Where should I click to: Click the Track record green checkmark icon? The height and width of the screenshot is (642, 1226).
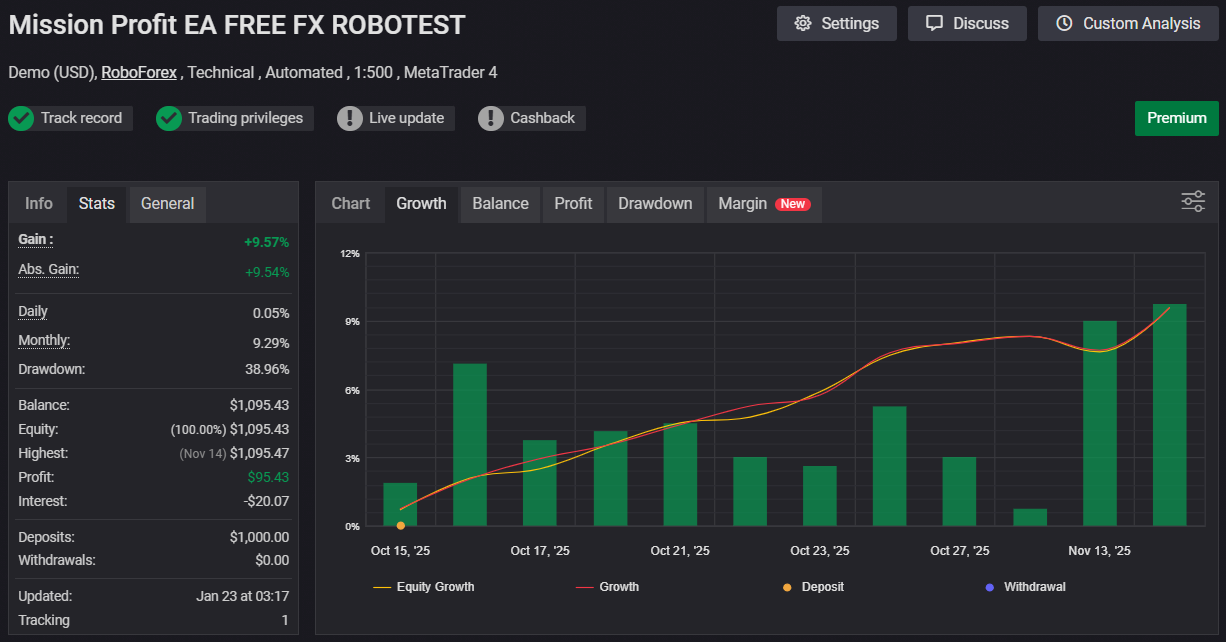tap(21, 118)
